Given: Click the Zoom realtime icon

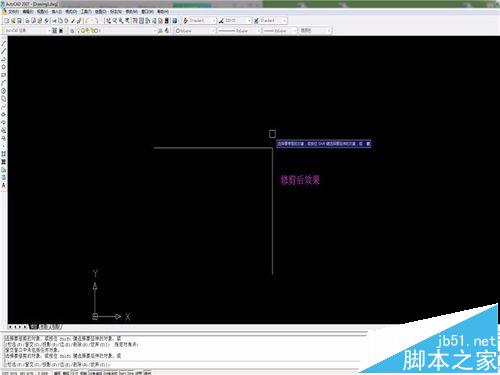Looking at the screenshot, I should (114, 21).
